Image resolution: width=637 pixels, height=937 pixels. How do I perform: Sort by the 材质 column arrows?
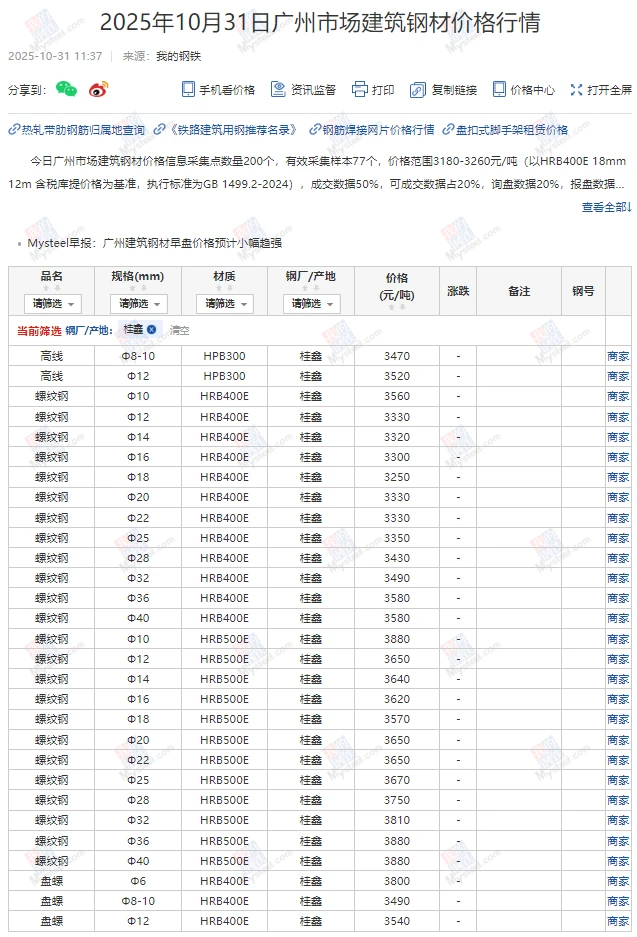pos(224,287)
